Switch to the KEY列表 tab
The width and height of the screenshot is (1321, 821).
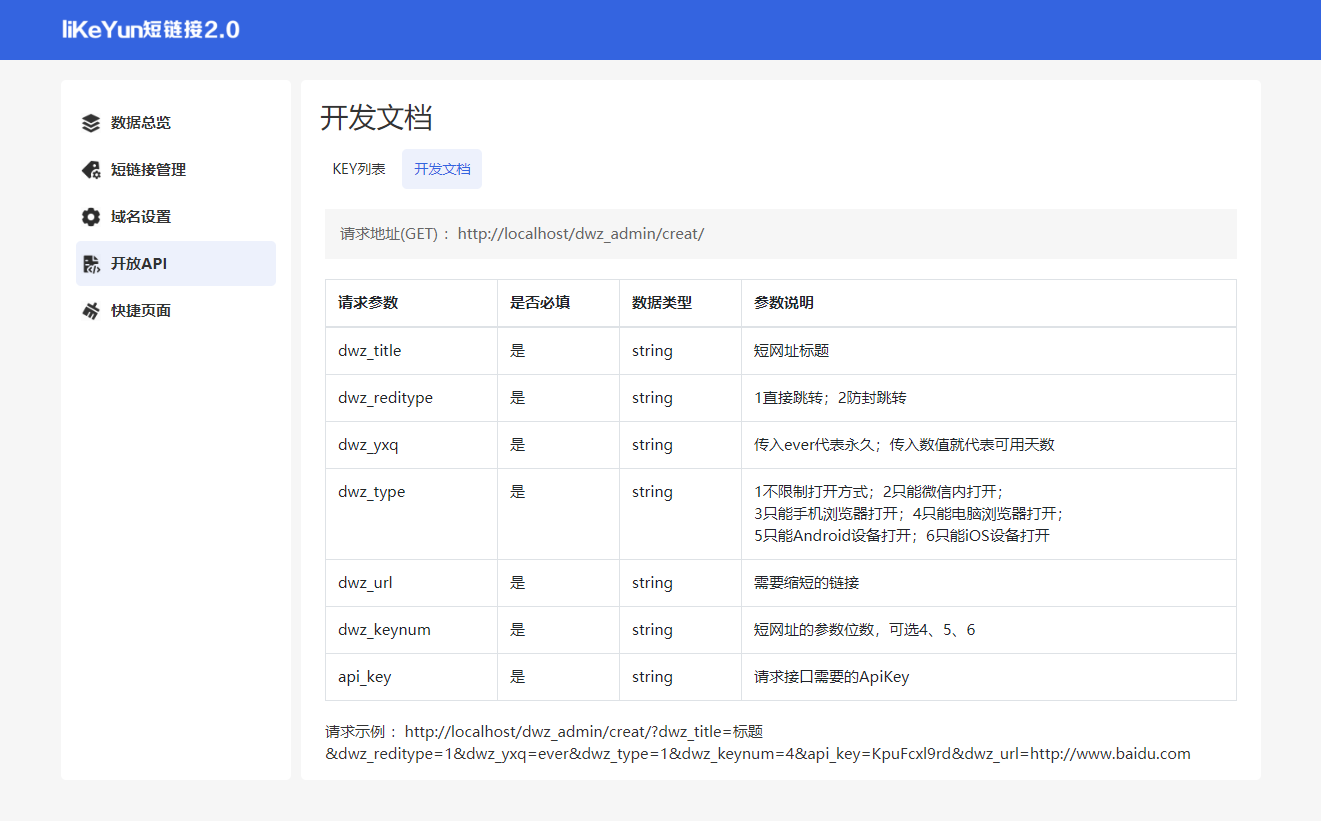point(359,168)
